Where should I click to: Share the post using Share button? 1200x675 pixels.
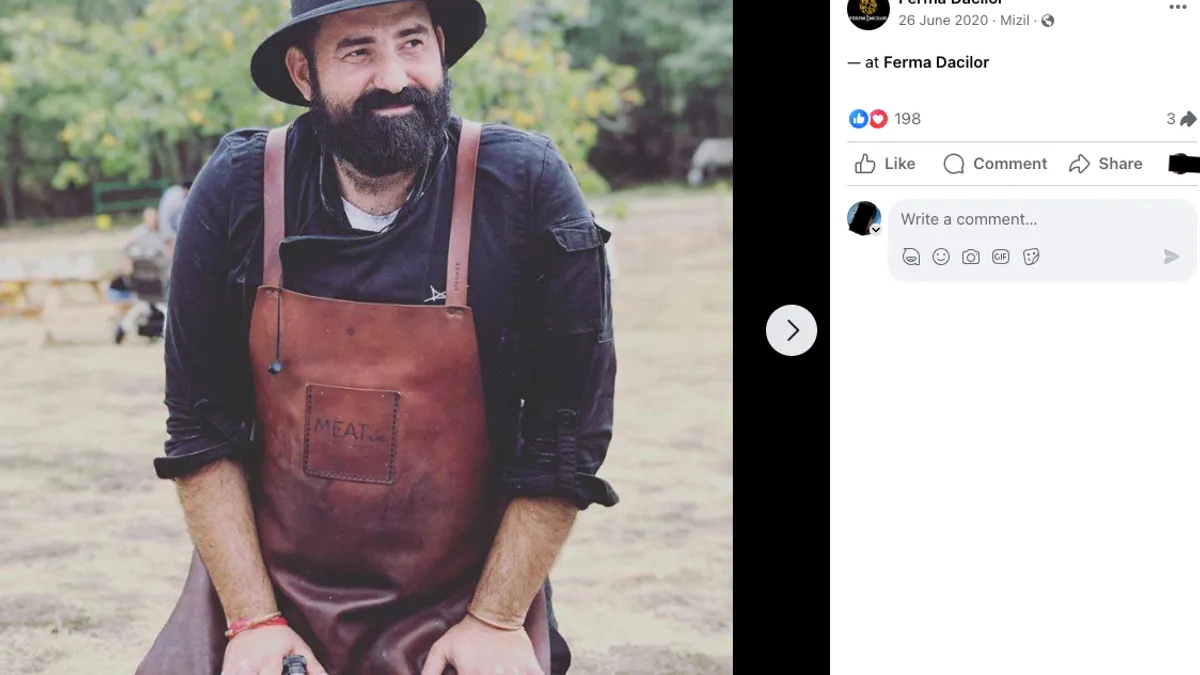pyautogui.click(x=1105, y=164)
